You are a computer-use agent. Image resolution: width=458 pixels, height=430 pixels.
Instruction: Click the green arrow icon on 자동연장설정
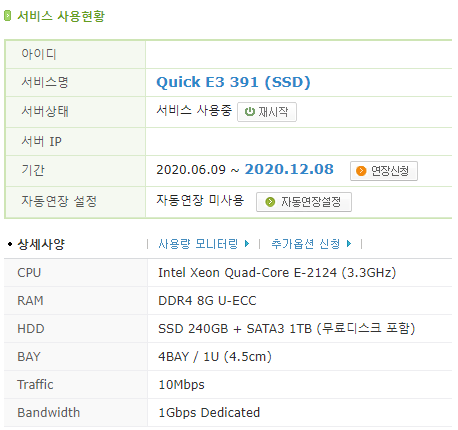pyautogui.click(x=270, y=202)
